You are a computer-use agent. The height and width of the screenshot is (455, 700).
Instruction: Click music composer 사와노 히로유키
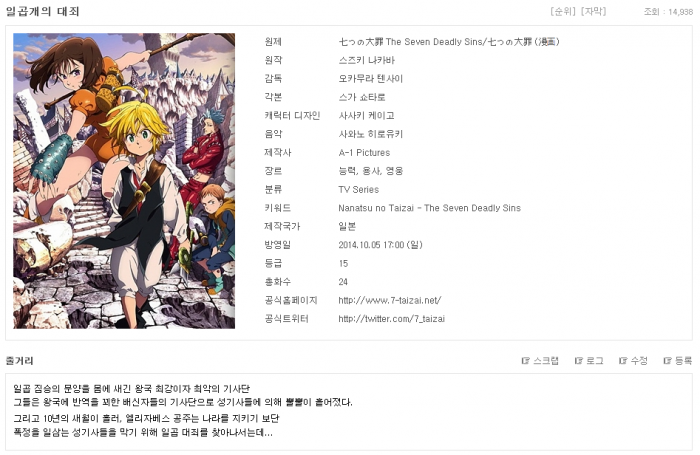[x=371, y=134]
